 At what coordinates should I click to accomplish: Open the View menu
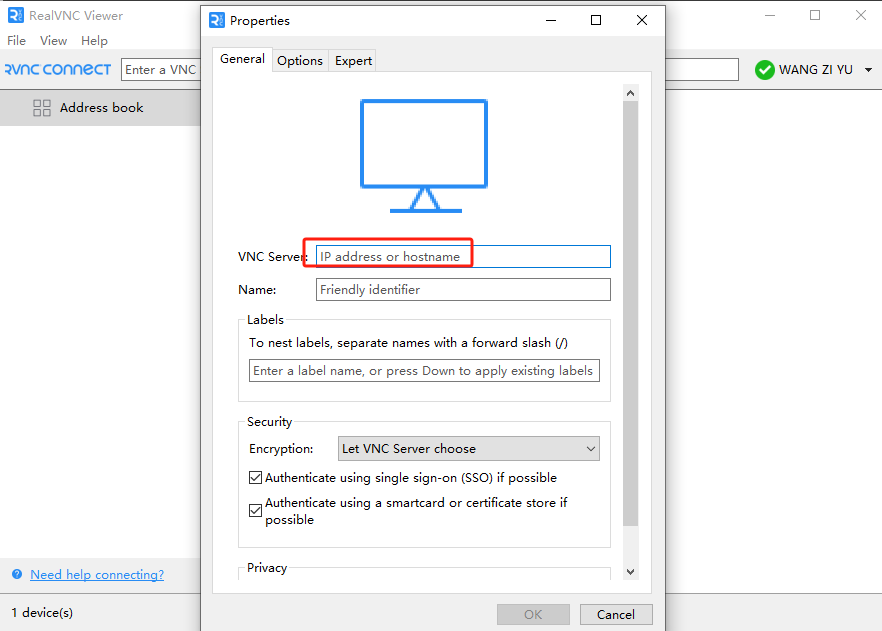click(x=53, y=40)
